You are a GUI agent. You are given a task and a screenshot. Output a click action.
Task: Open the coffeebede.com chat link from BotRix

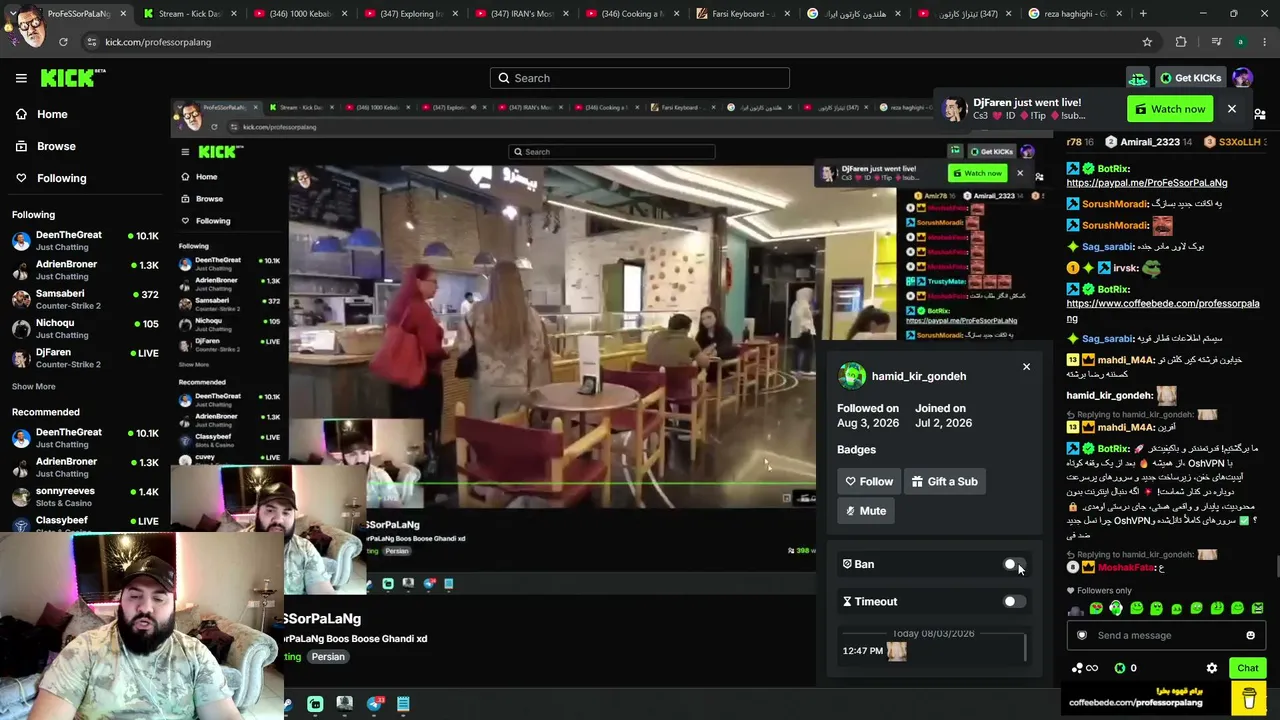point(1163,311)
